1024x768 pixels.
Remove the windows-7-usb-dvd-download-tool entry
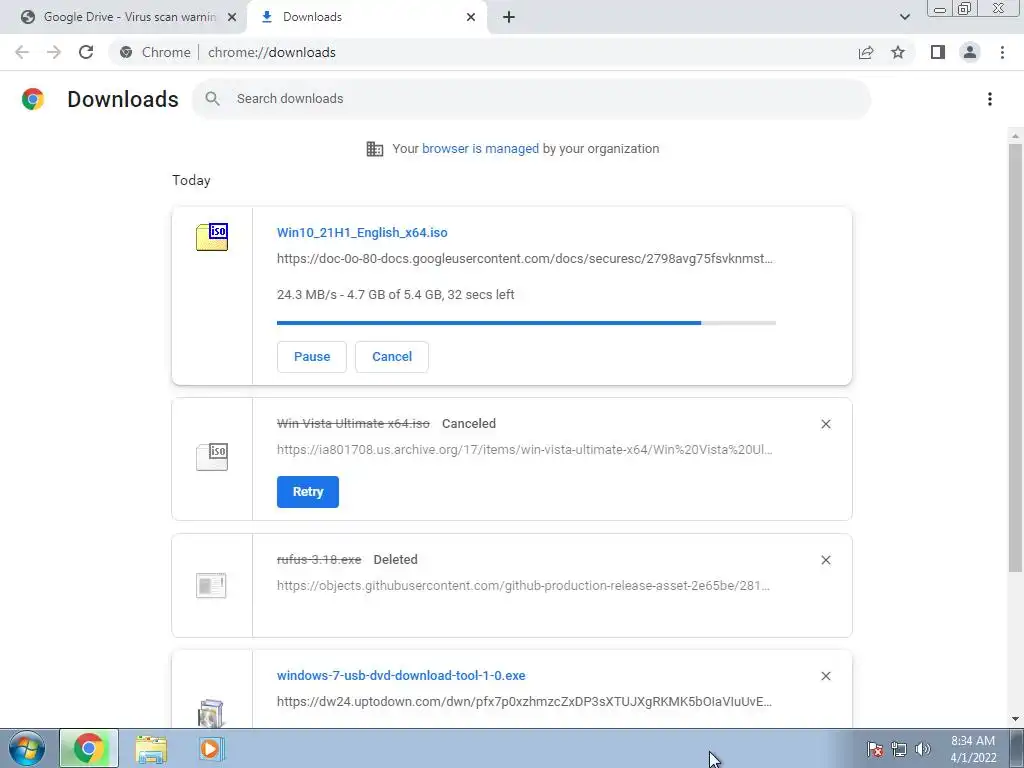point(825,676)
